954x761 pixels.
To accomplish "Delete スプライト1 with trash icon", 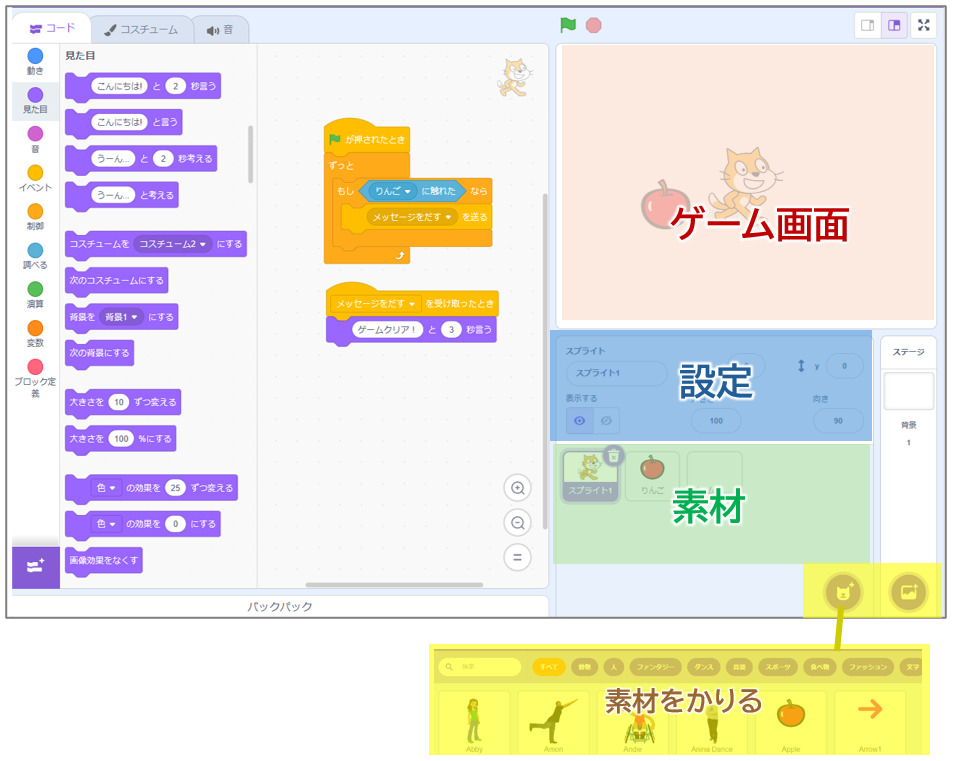I will (x=614, y=455).
